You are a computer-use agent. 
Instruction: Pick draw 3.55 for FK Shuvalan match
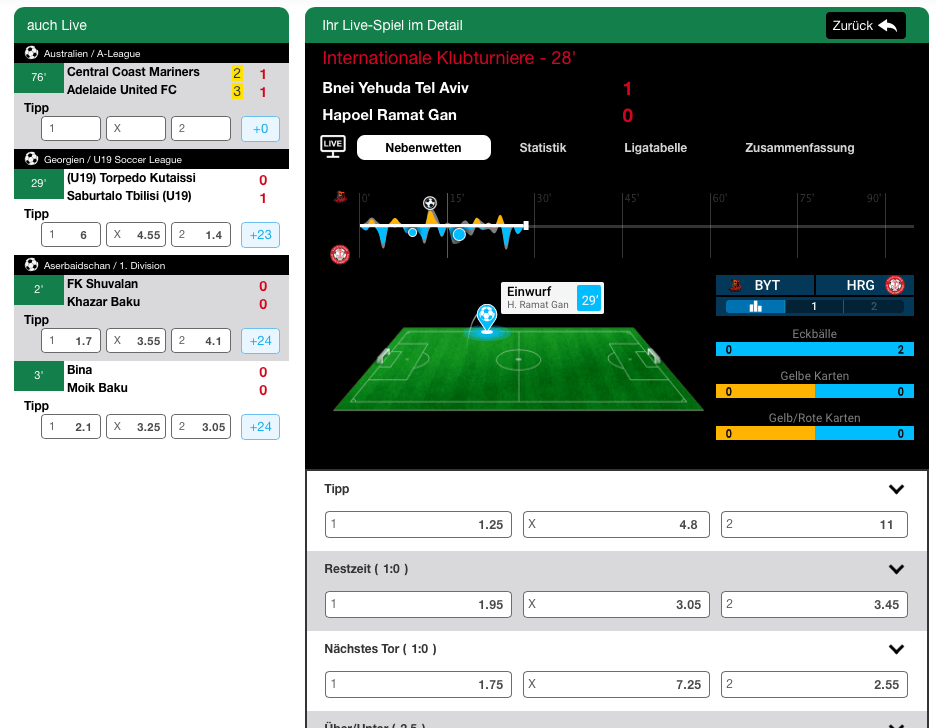[x=136, y=341]
